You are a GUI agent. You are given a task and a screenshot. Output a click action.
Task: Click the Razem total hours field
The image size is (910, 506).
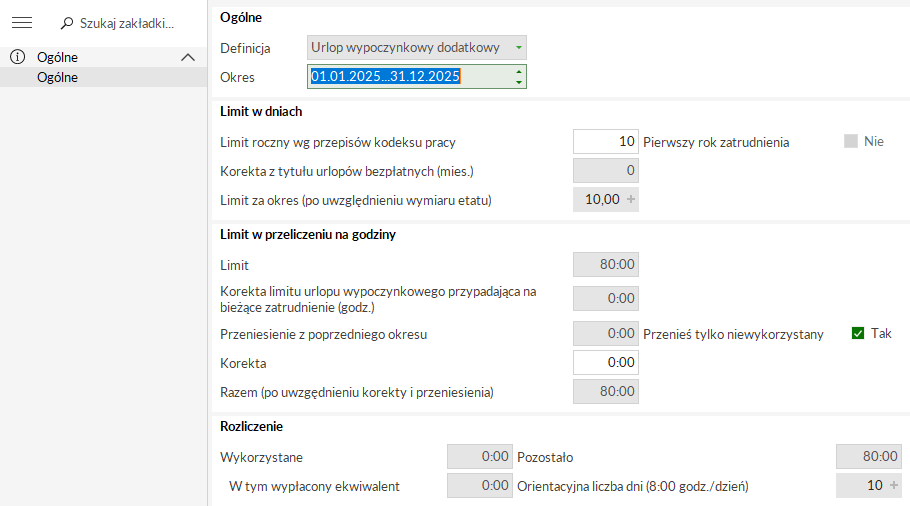pos(606,391)
